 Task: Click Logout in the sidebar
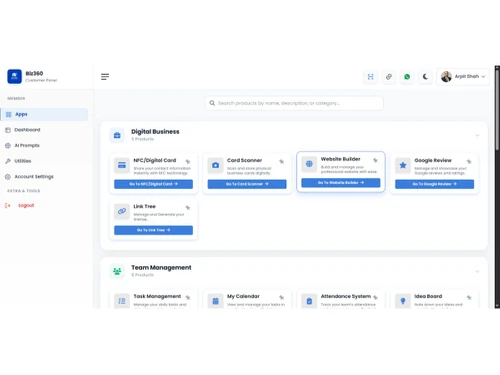tap(26, 205)
